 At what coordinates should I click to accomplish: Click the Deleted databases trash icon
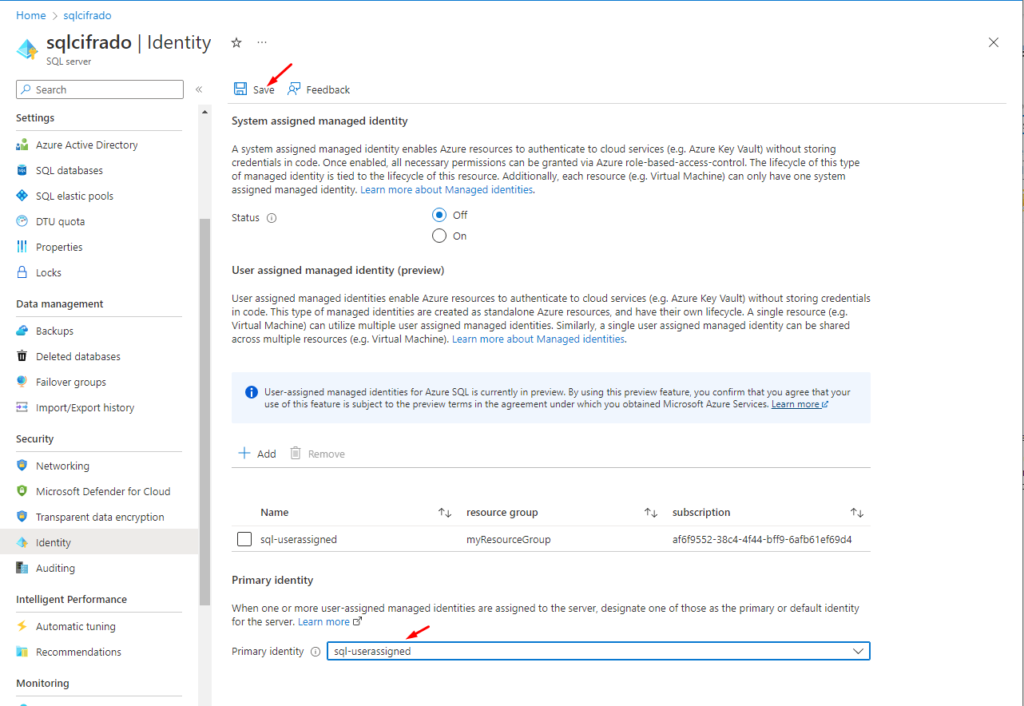pos(22,356)
